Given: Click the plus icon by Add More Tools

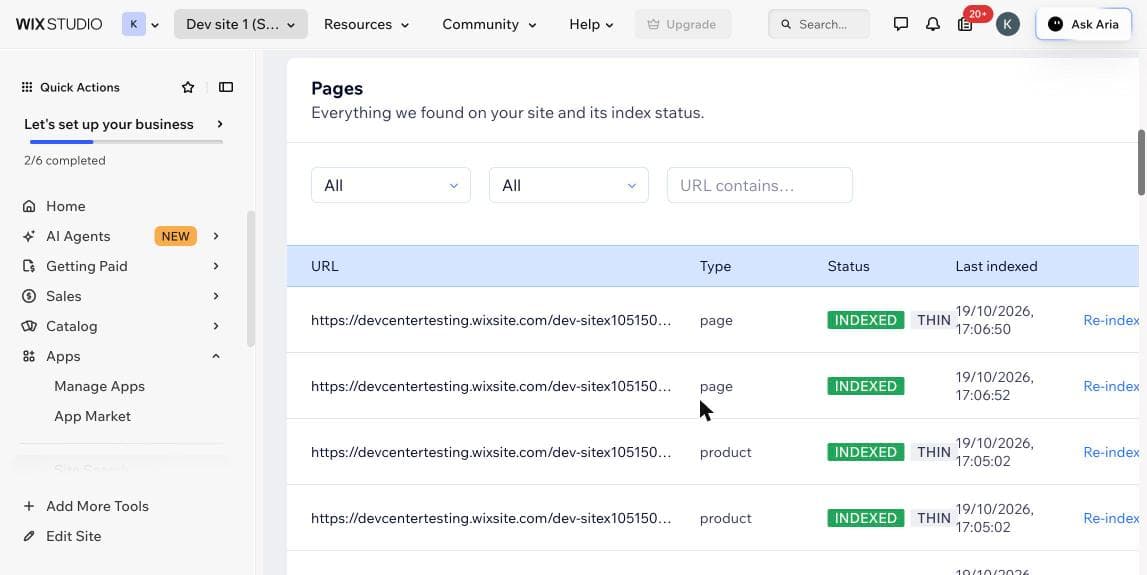Looking at the screenshot, I should point(29,506).
